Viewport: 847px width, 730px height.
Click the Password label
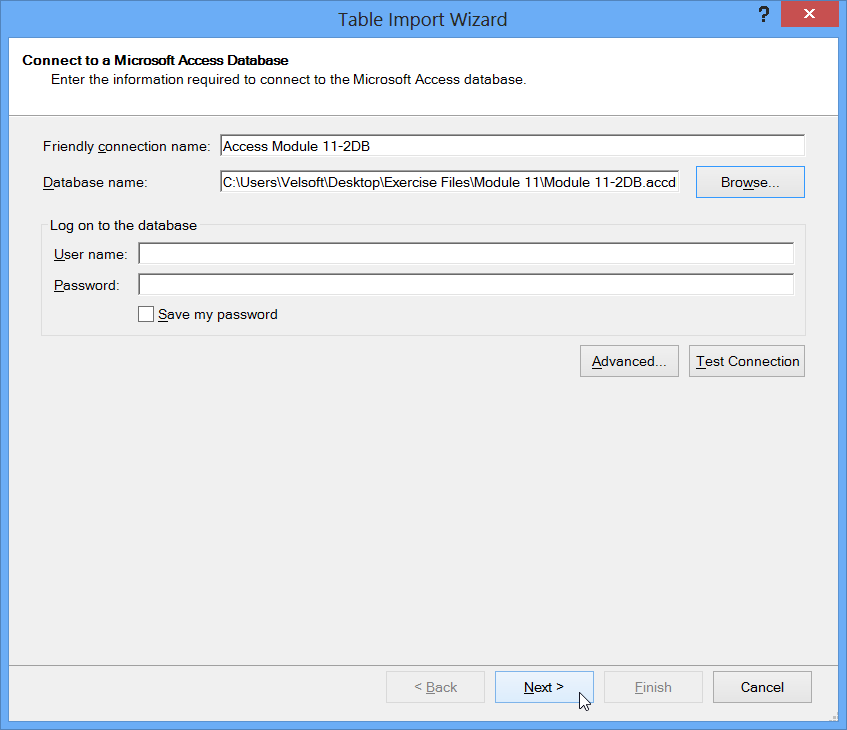click(x=86, y=285)
